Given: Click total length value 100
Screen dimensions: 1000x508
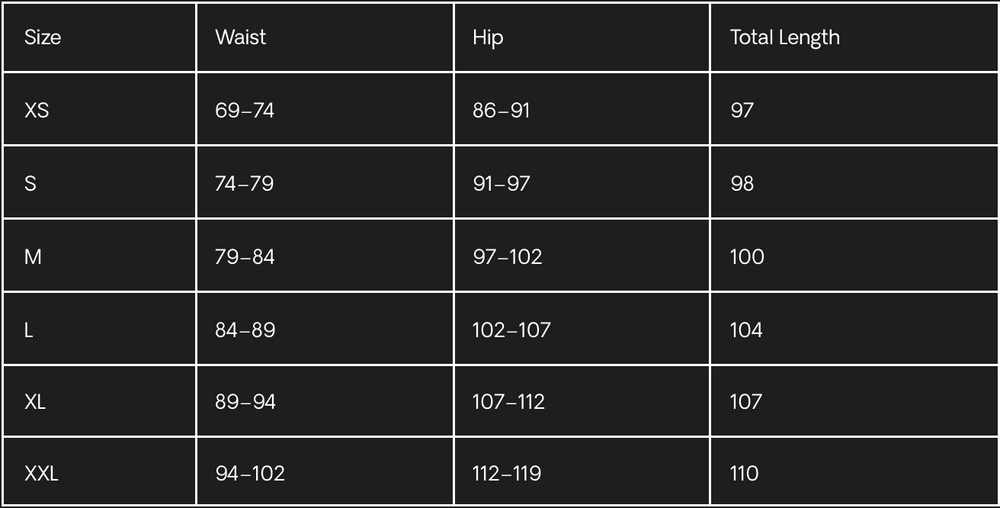Looking at the screenshot, I should click(x=747, y=257).
